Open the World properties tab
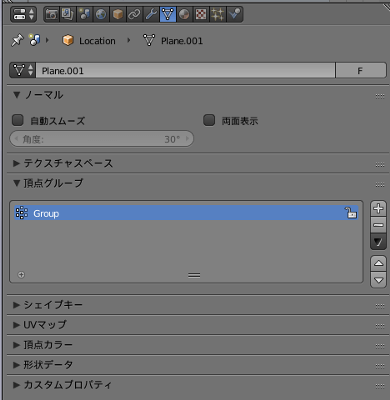The width and height of the screenshot is (390, 400). [x=101, y=14]
